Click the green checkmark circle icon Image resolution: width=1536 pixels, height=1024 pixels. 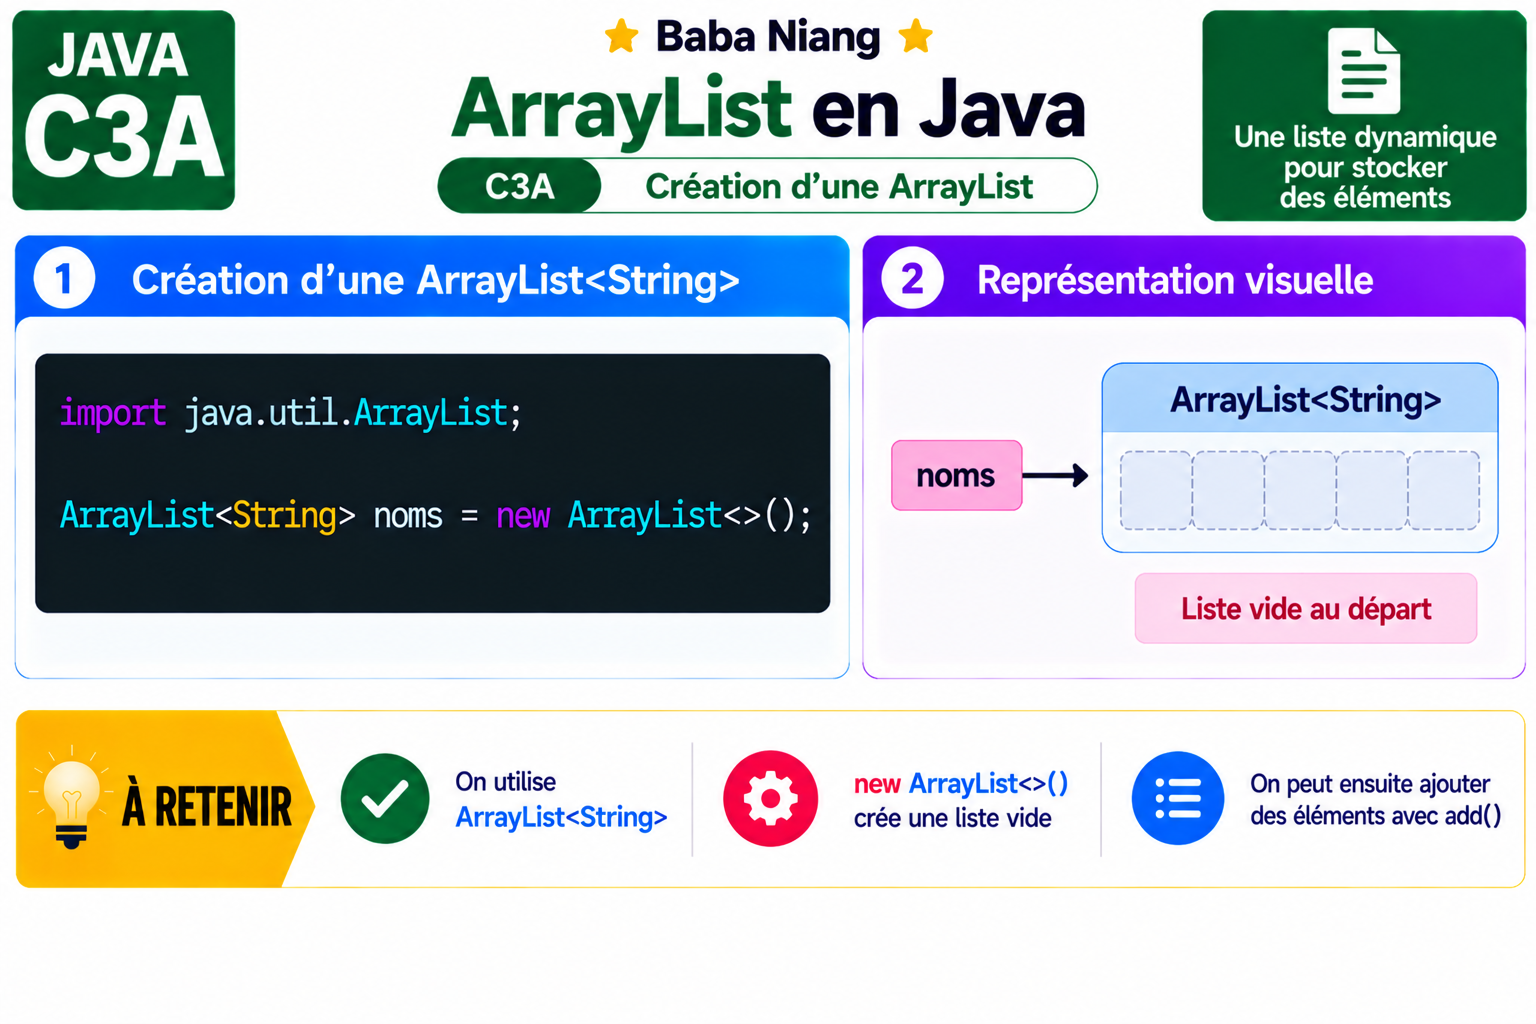pos(385,798)
